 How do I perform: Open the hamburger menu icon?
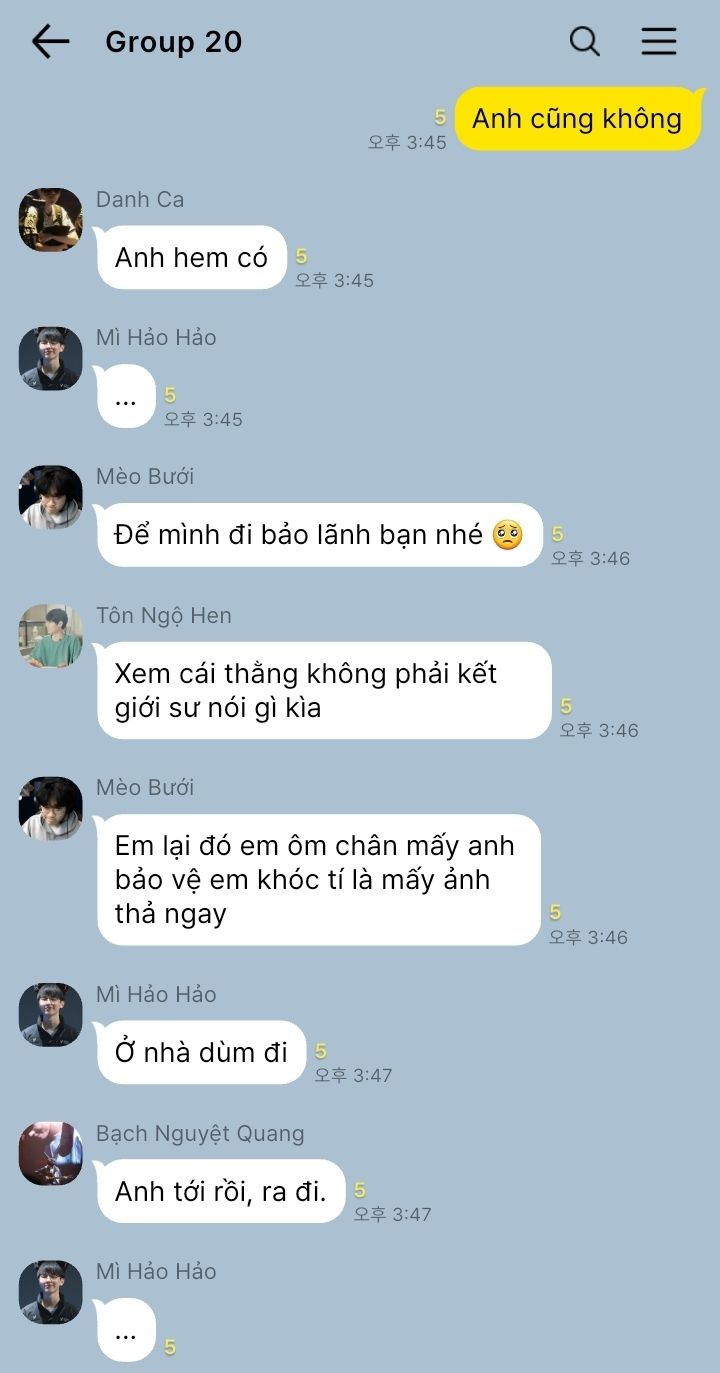pos(659,41)
